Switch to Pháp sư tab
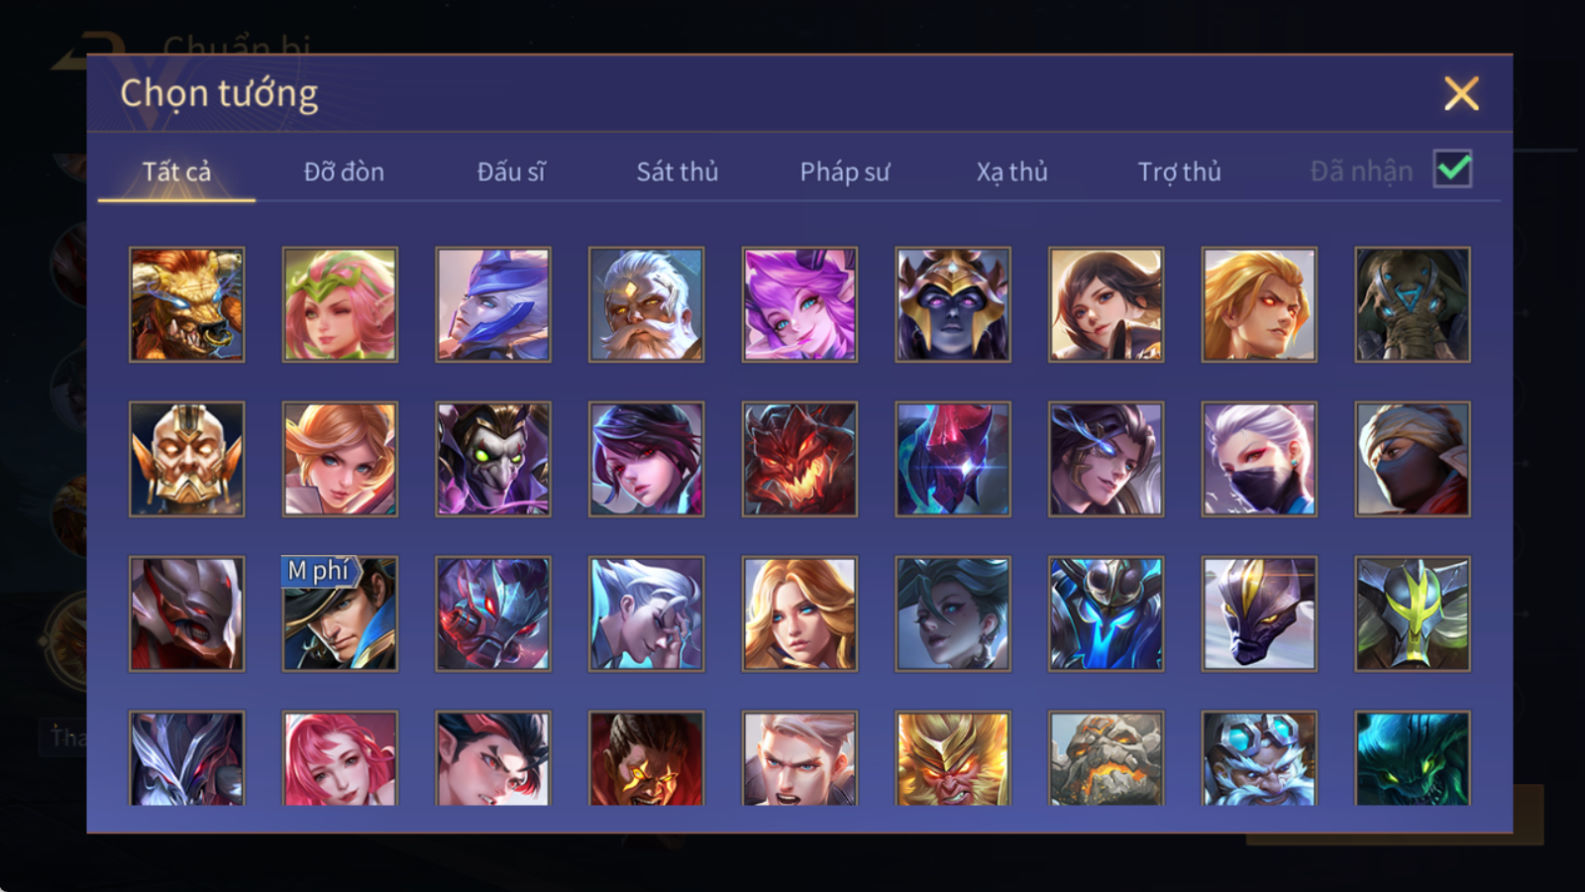1585x892 pixels. [x=844, y=172]
